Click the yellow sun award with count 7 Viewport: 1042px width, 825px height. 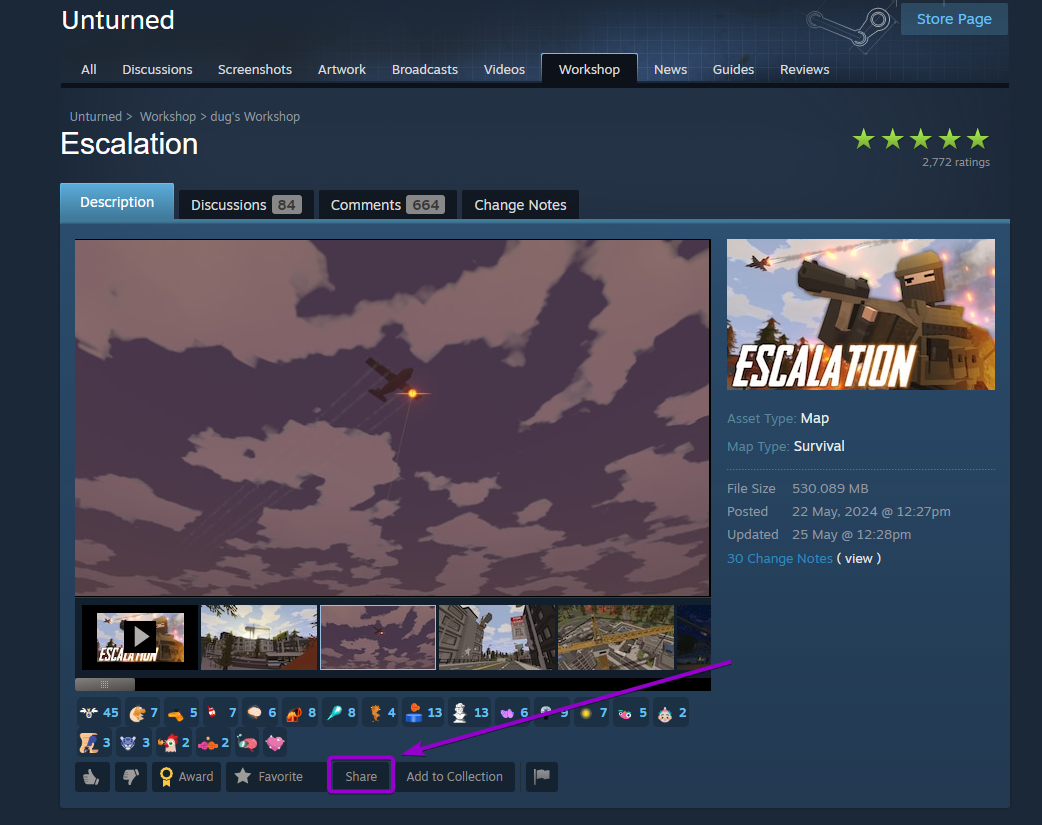coord(593,713)
